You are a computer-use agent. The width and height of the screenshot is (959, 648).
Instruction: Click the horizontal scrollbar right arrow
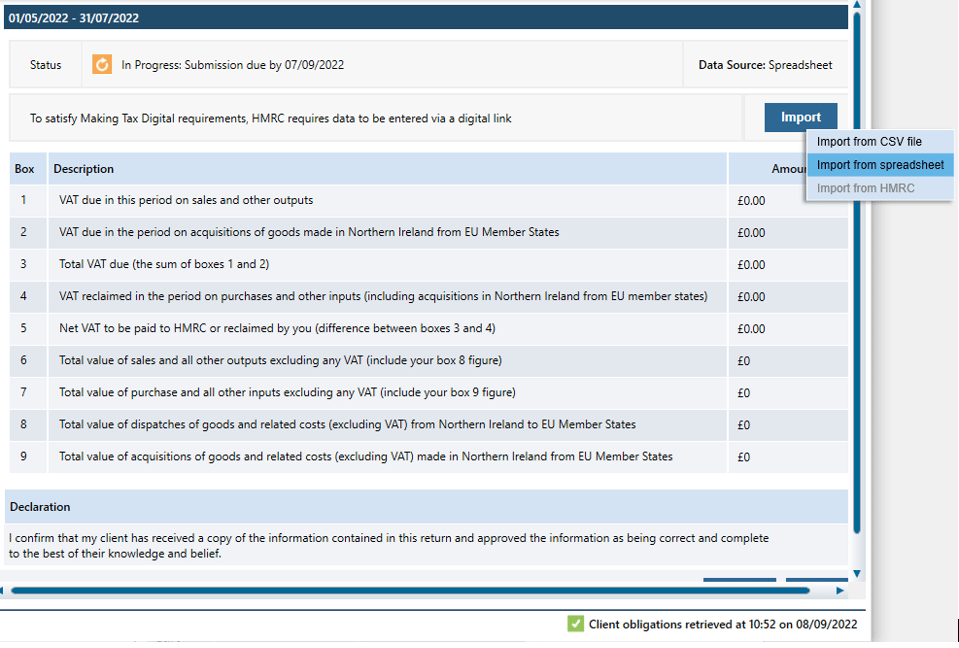840,591
